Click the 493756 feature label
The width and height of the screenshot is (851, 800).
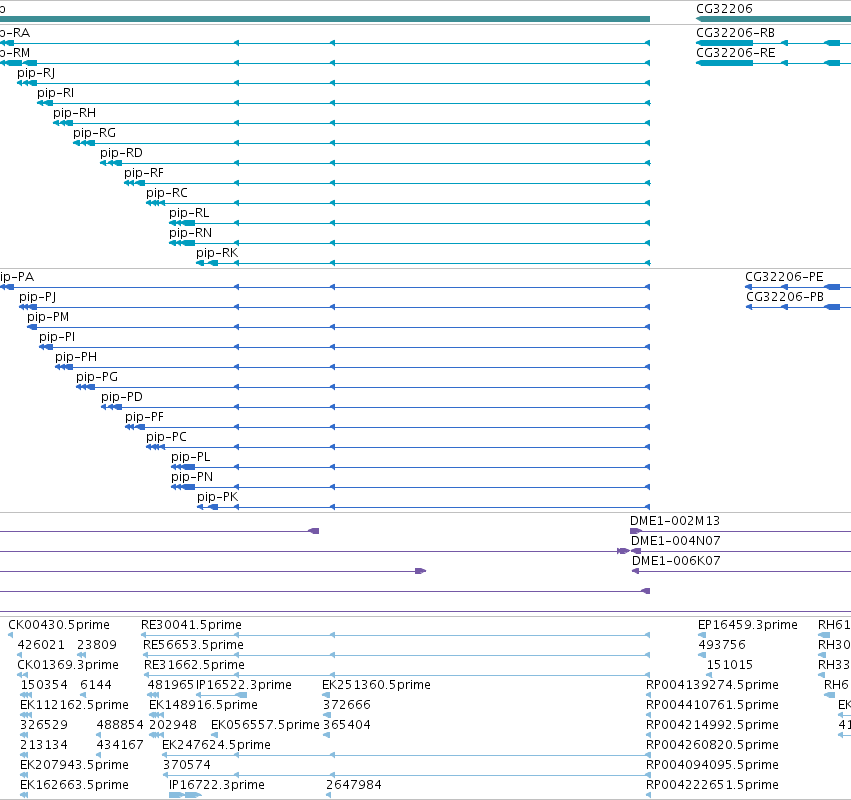[722, 645]
